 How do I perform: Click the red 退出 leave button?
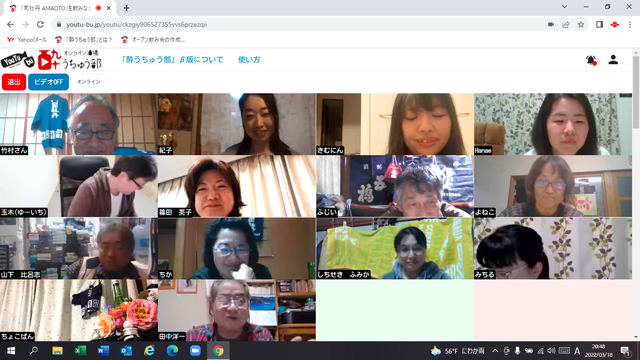tap(14, 82)
